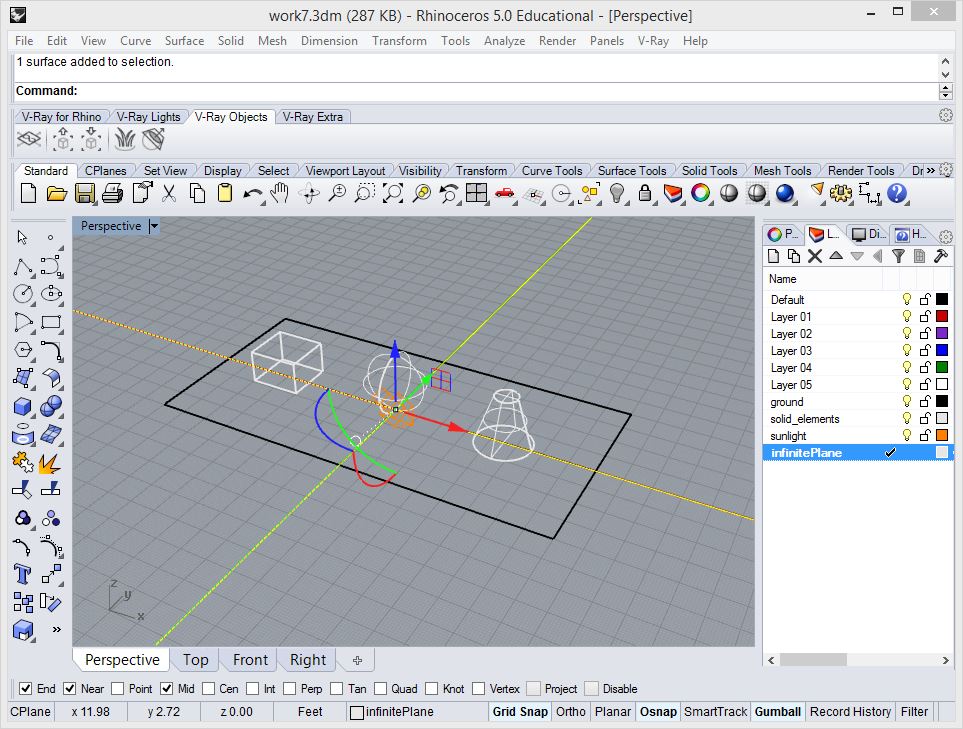Click command history scroll down arrow

coord(945,75)
